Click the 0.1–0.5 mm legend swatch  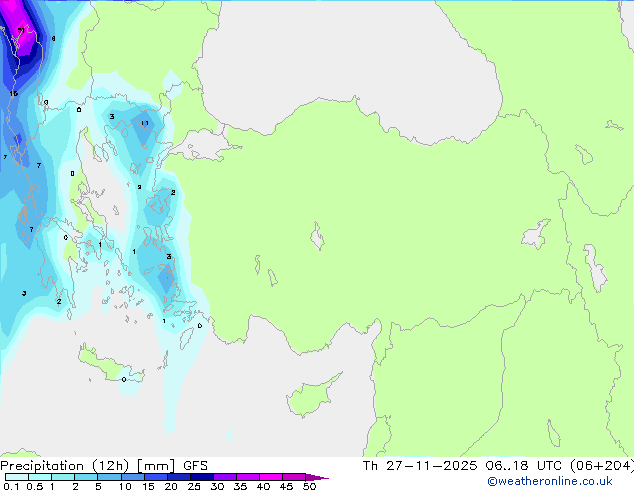click(17, 477)
